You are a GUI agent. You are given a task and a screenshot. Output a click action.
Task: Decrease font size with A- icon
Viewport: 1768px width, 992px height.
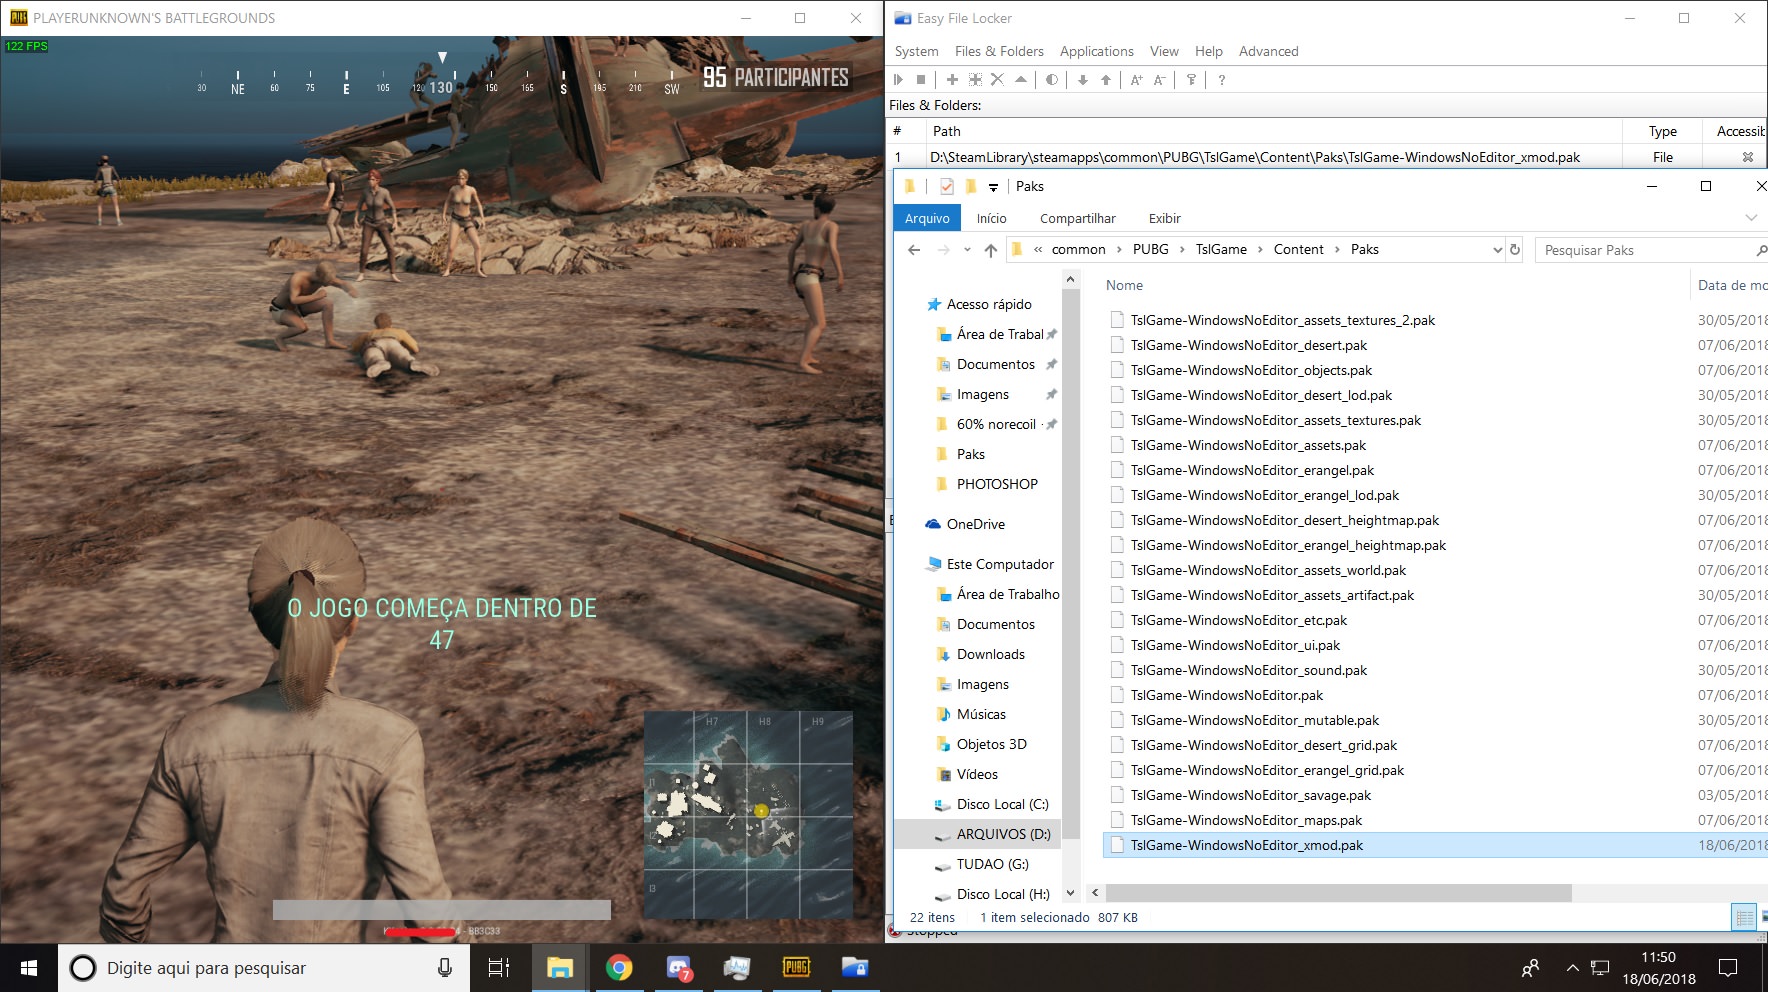1160,80
